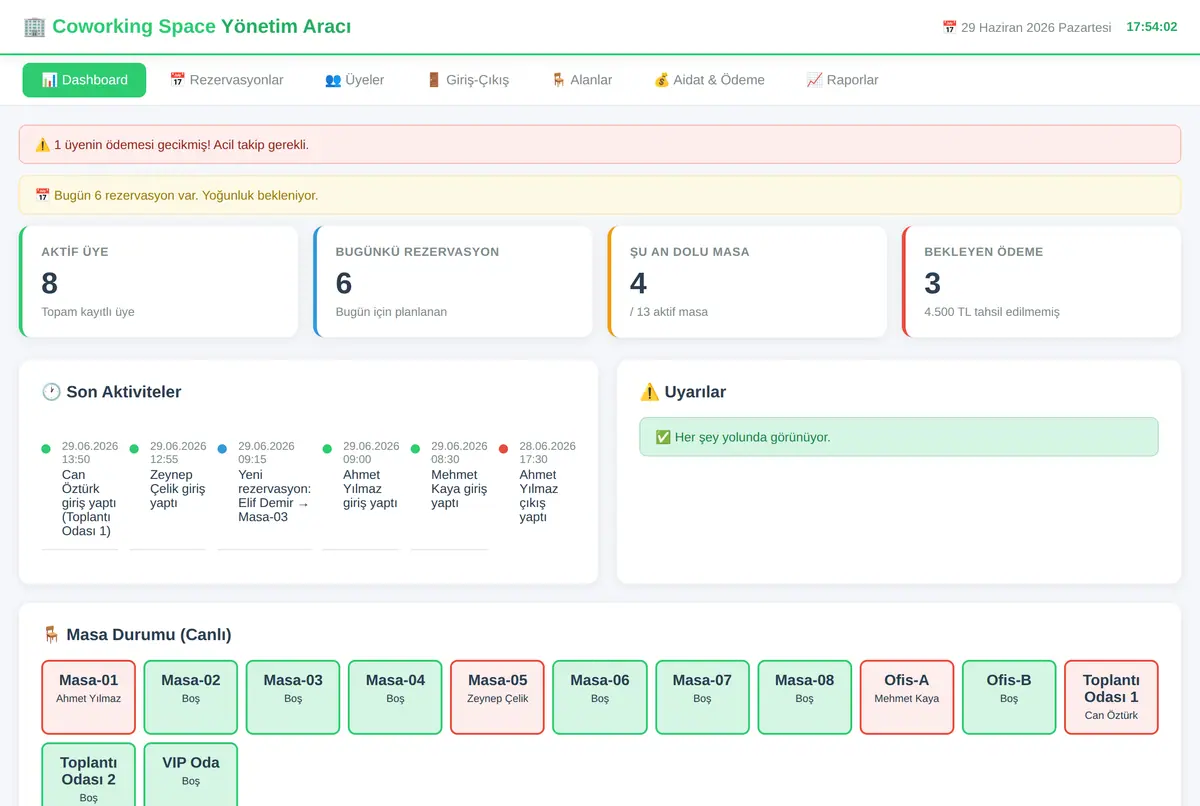Choose the Masa-08 desk card

click(804, 697)
